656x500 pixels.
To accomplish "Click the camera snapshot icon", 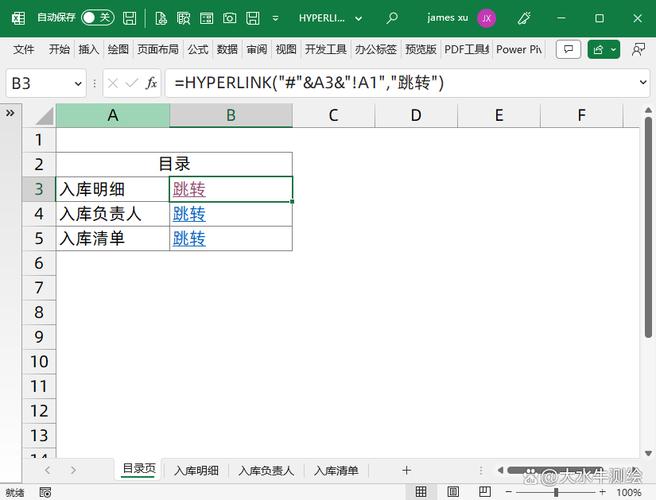I will pos(229,18).
